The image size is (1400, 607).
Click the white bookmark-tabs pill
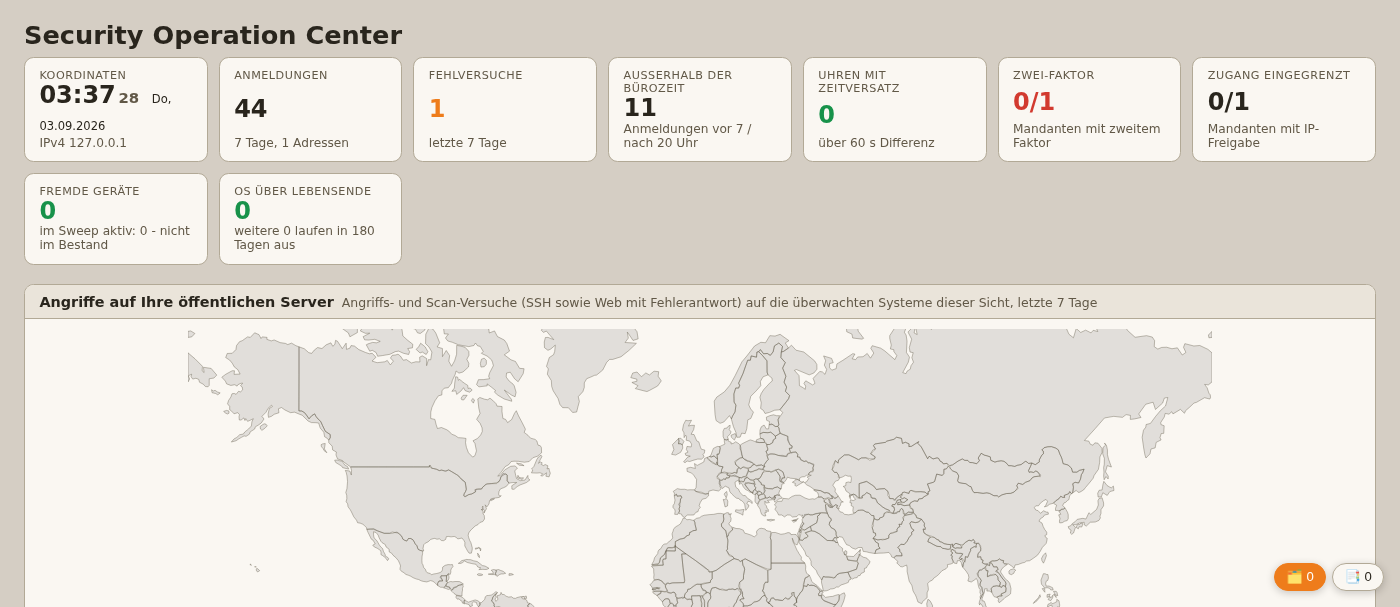pyautogui.click(x=1358, y=577)
